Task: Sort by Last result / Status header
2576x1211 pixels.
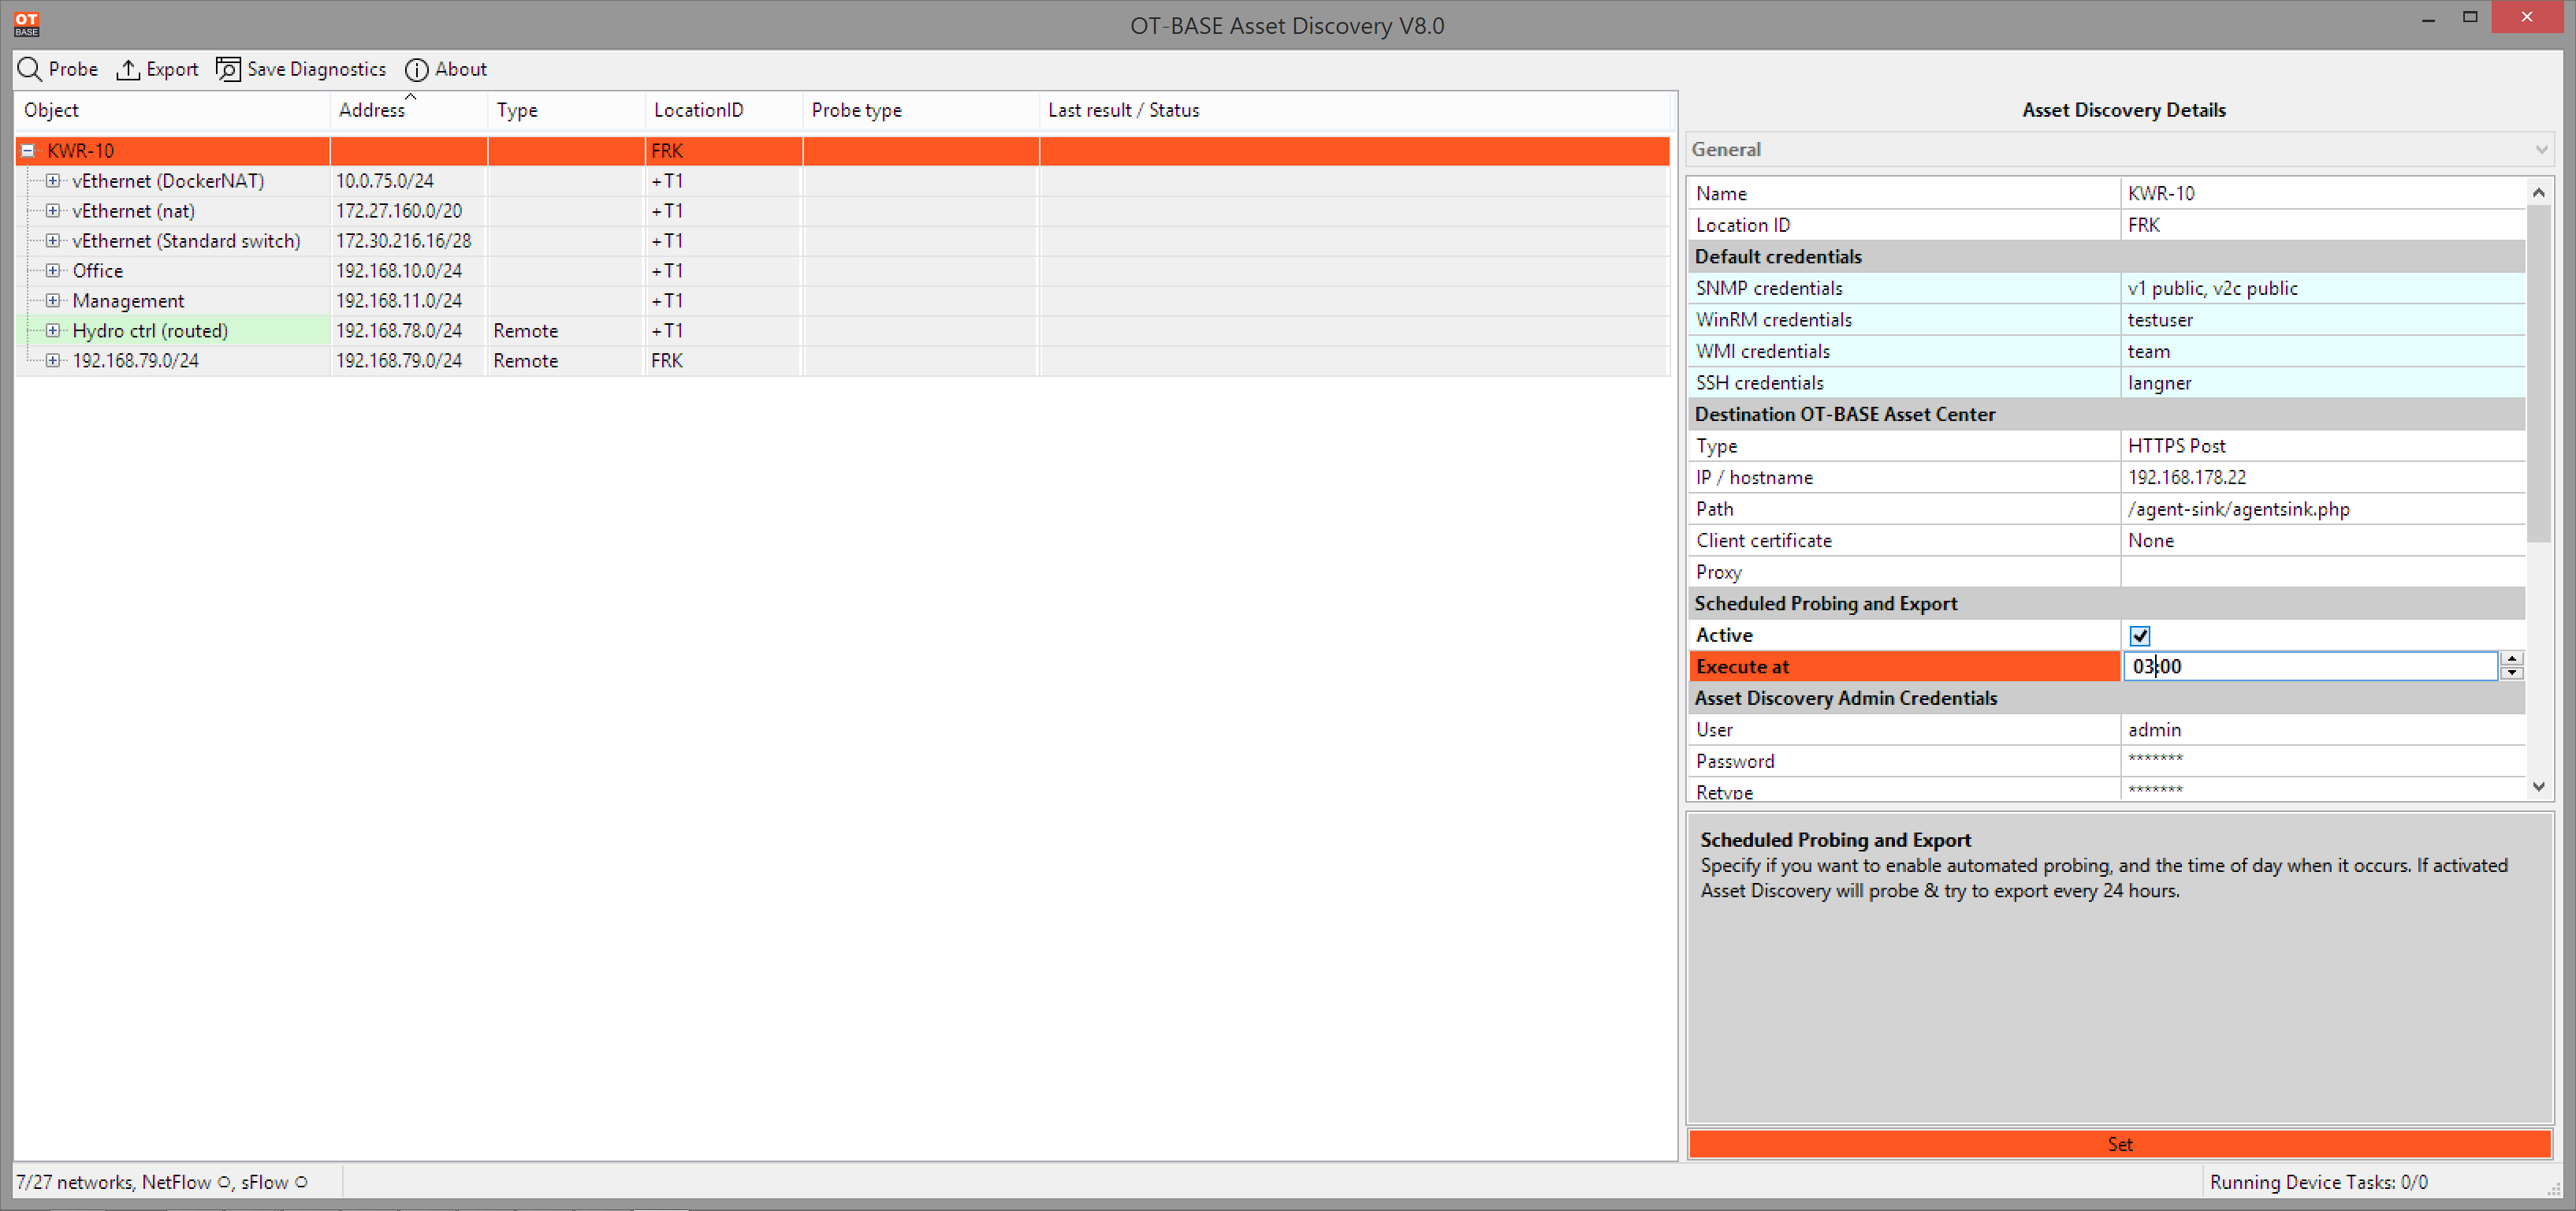Action: point(1355,110)
